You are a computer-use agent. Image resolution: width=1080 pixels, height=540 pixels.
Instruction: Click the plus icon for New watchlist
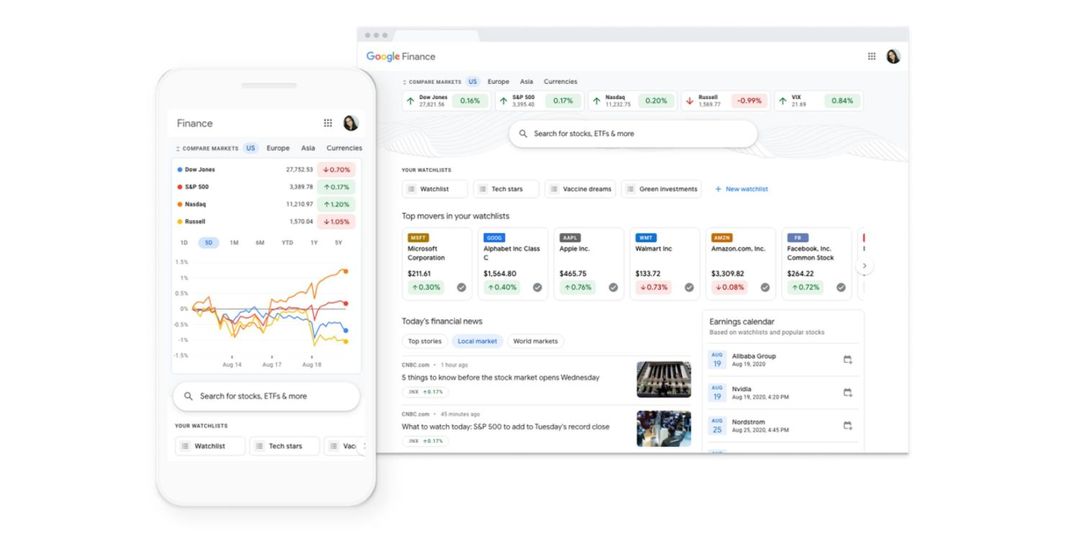[718, 189]
